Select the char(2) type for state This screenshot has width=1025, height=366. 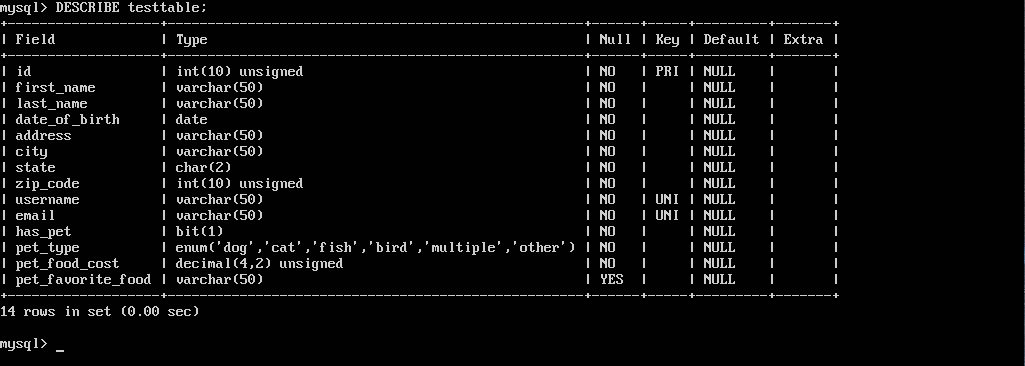(203, 167)
